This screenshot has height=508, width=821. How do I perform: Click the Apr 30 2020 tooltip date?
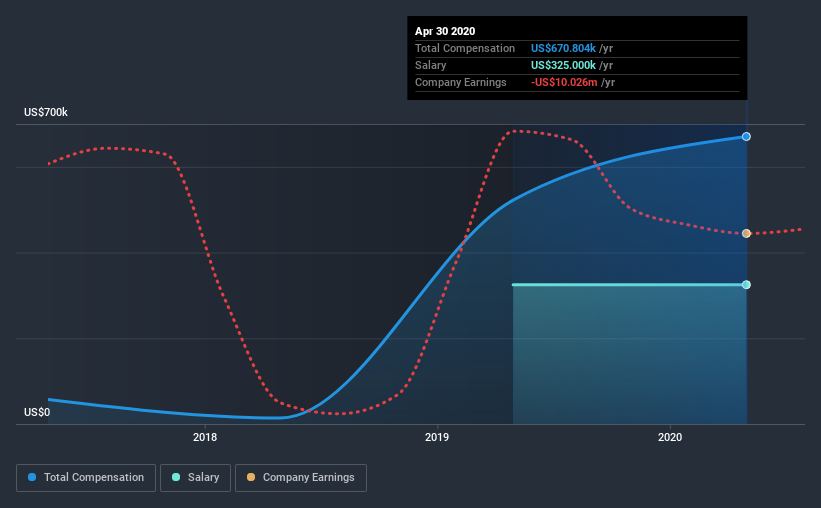[445, 31]
